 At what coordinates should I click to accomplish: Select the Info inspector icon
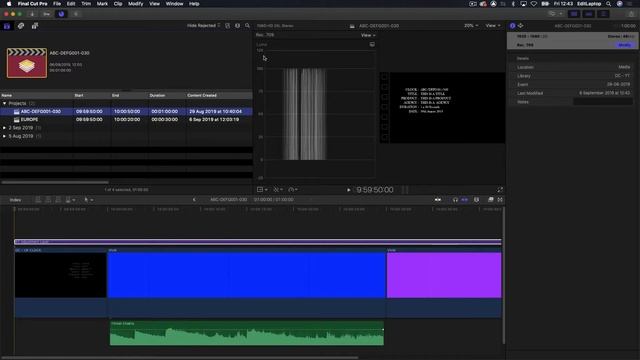pos(513,26)
